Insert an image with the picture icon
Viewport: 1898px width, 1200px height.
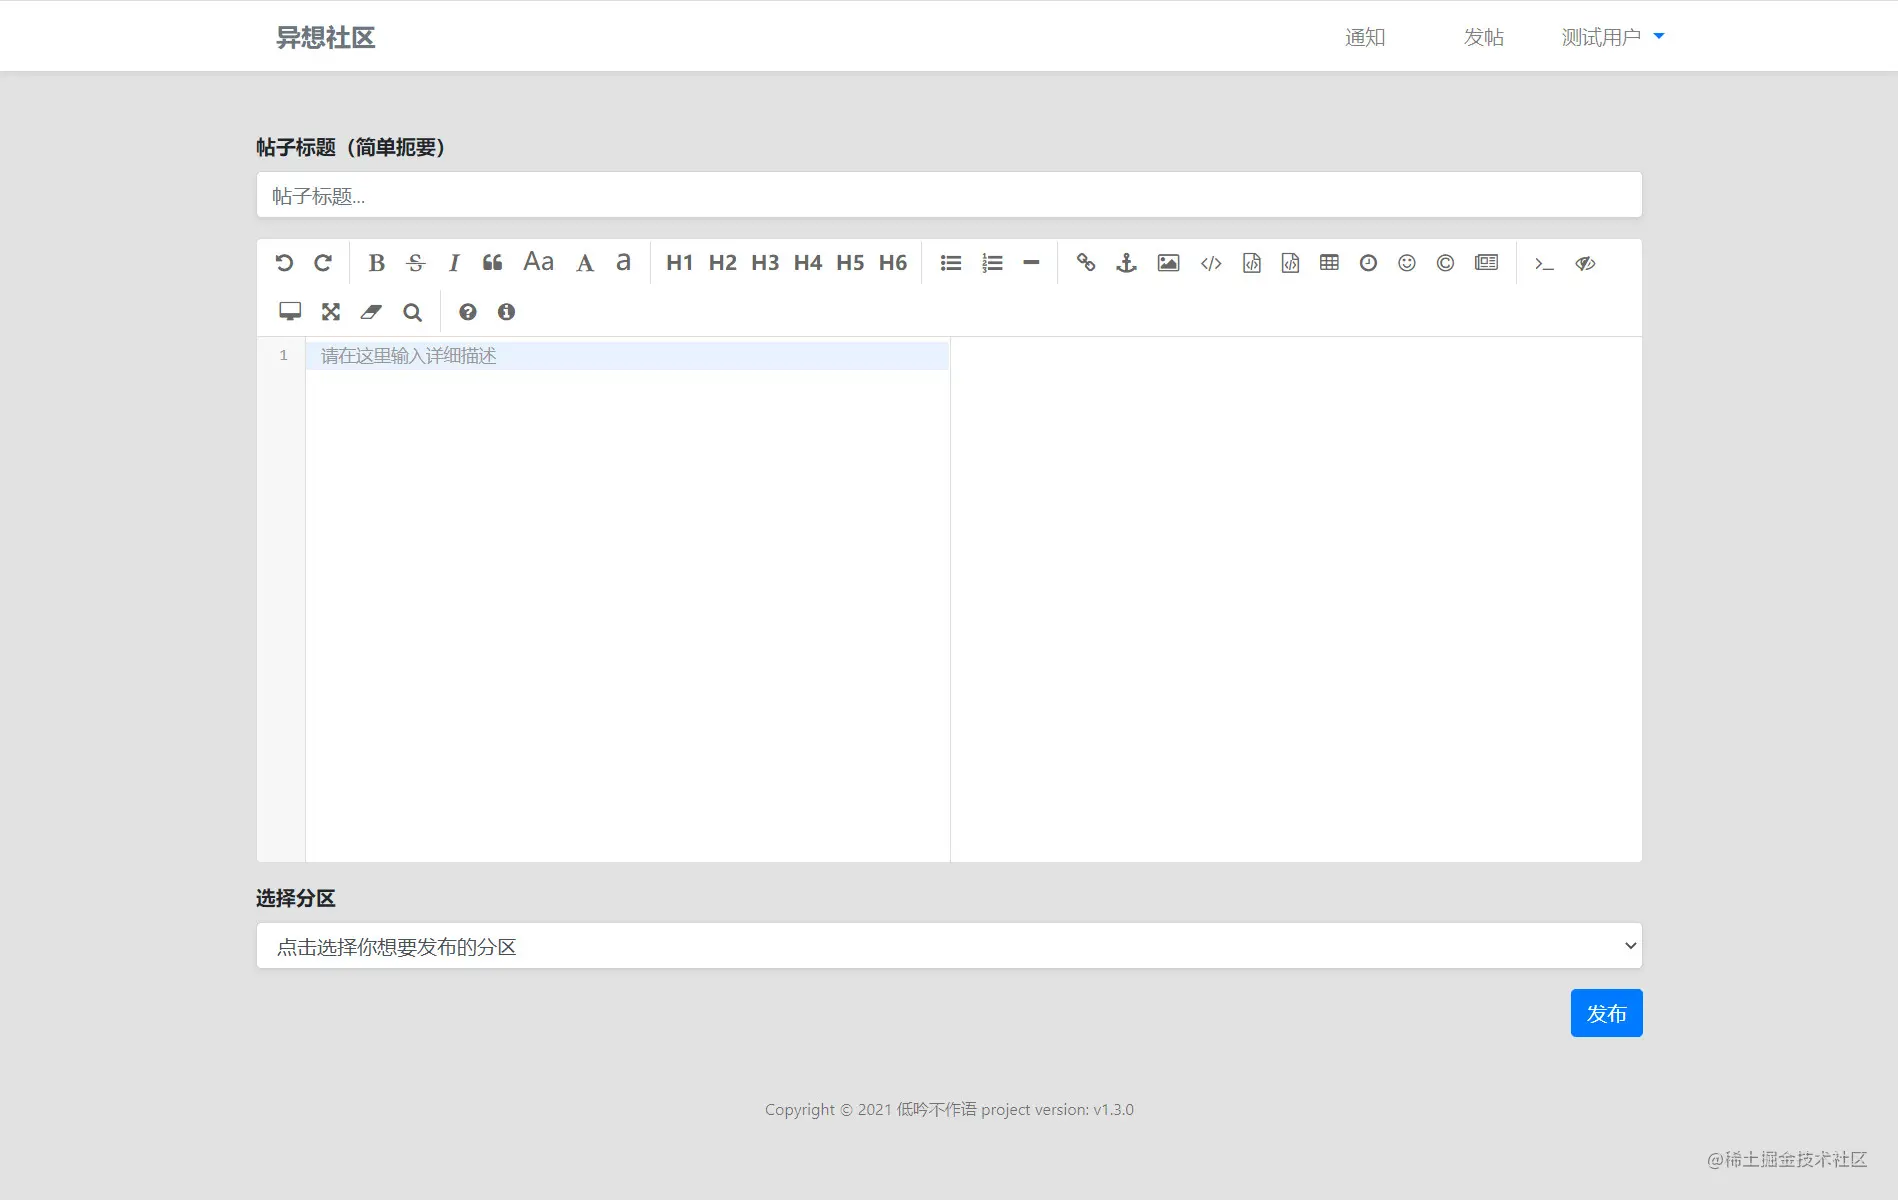[x=1168, y=263]
